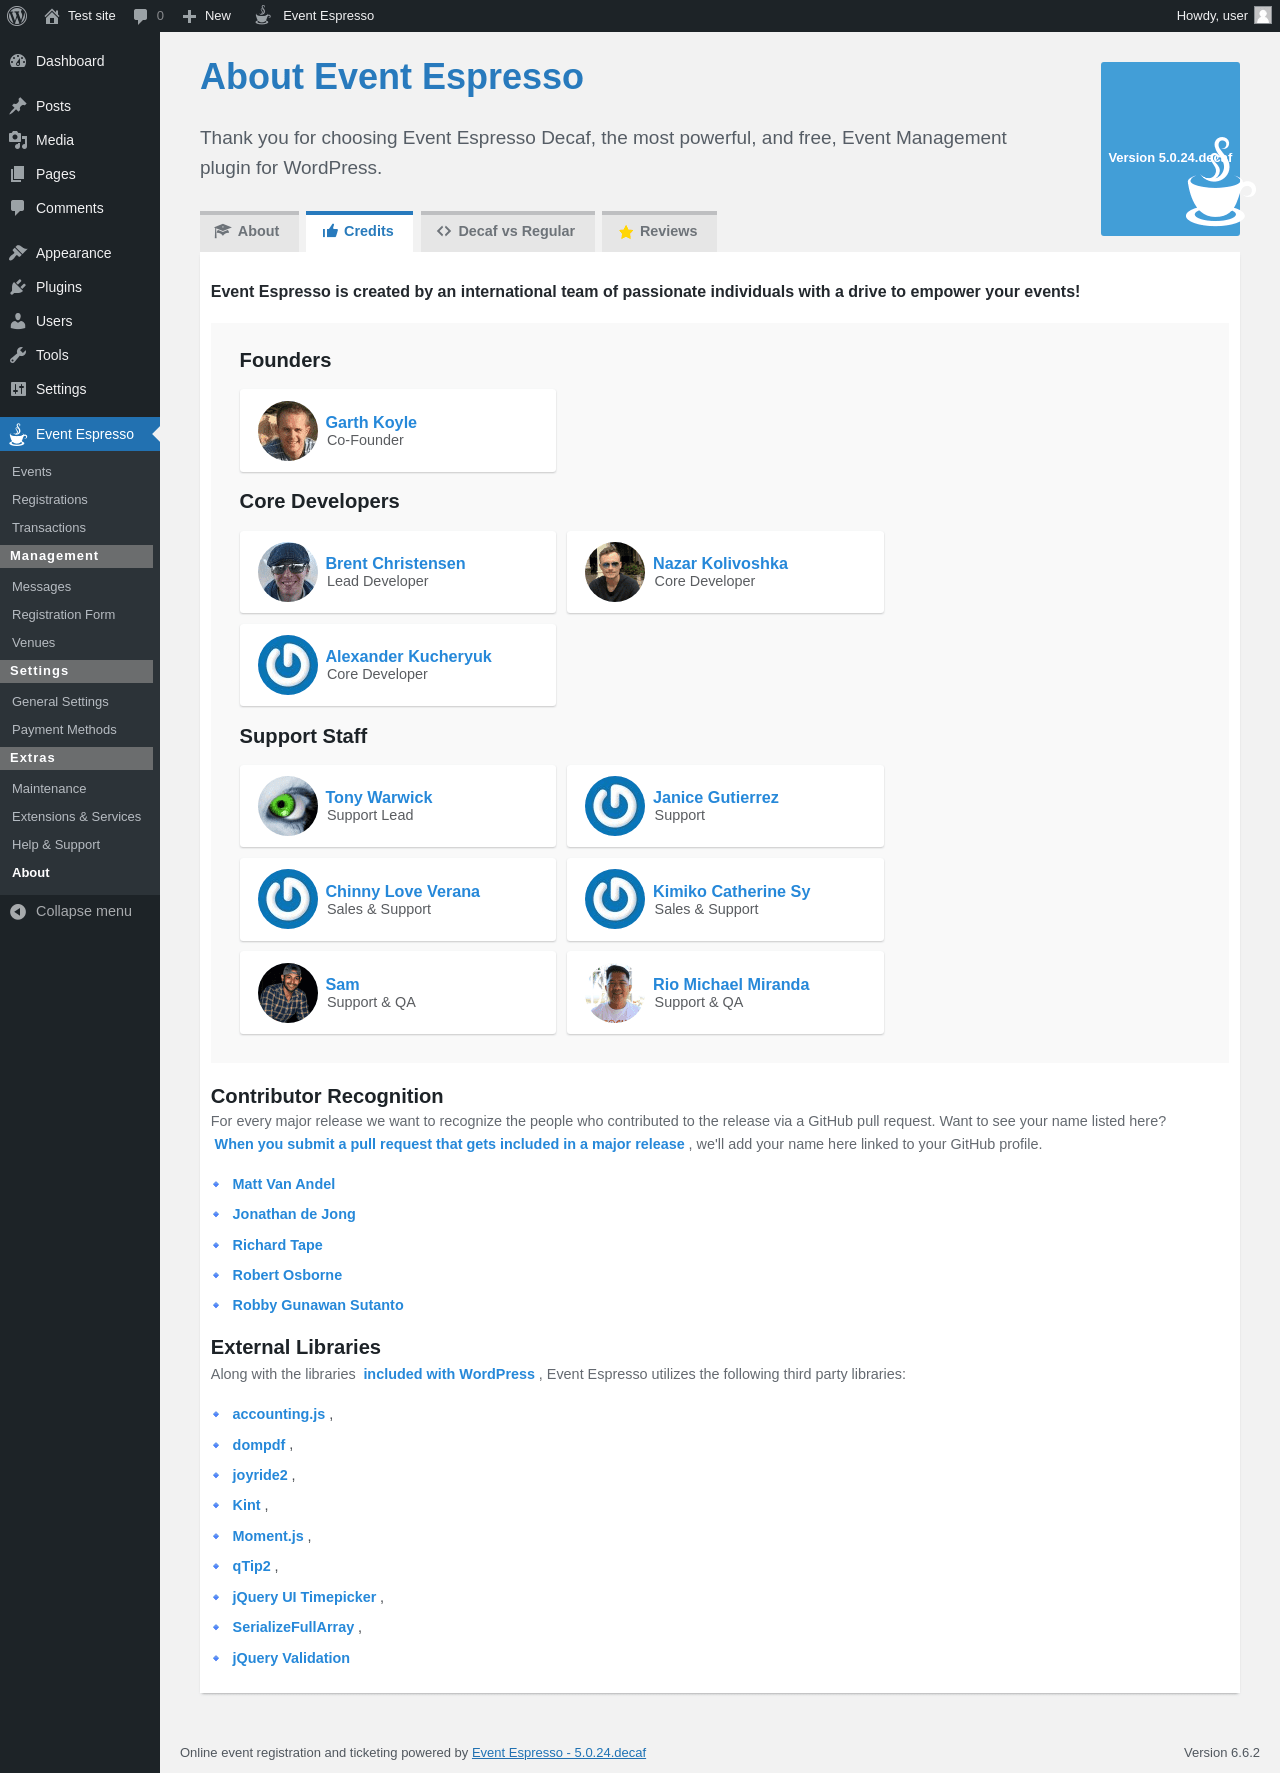The image size is (1280, 1773).
Task: Click the Settings sliders icon
Action: coord(18,389)
